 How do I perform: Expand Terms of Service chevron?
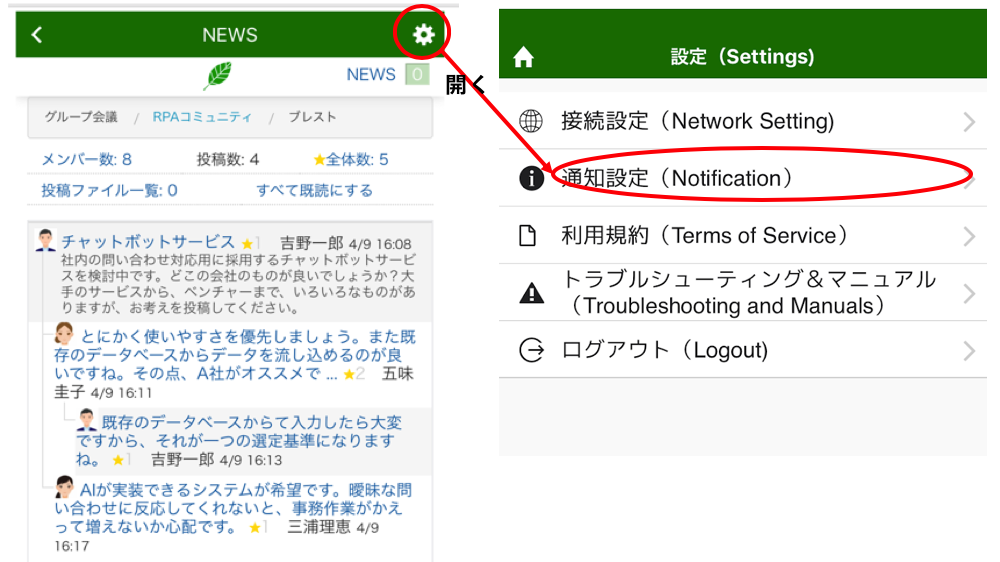968,236
